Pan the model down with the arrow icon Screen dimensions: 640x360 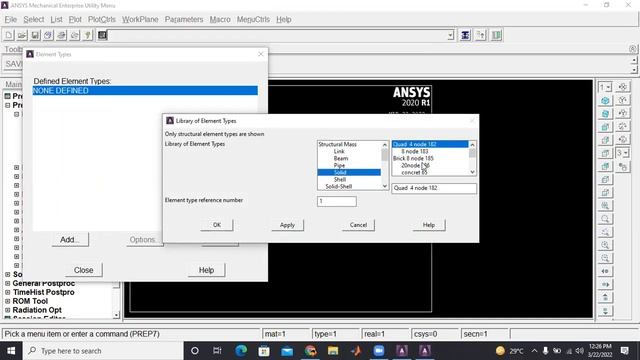pos(605,311)
